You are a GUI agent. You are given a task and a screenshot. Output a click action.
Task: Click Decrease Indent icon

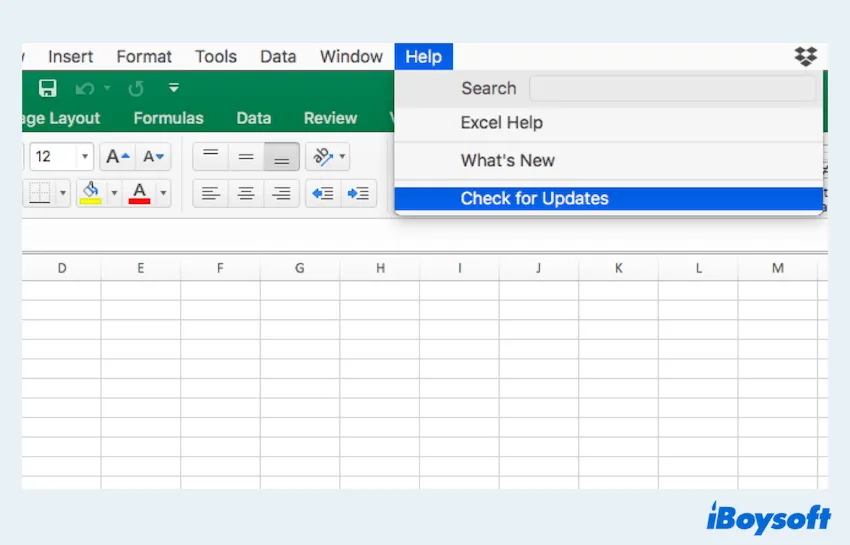(323, 193)
